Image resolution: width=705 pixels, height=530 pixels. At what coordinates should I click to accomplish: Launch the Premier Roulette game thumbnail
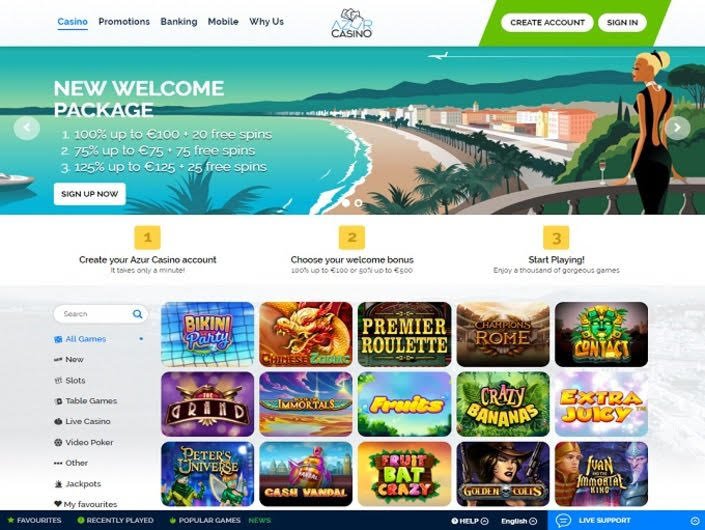(x=404, y=334)
